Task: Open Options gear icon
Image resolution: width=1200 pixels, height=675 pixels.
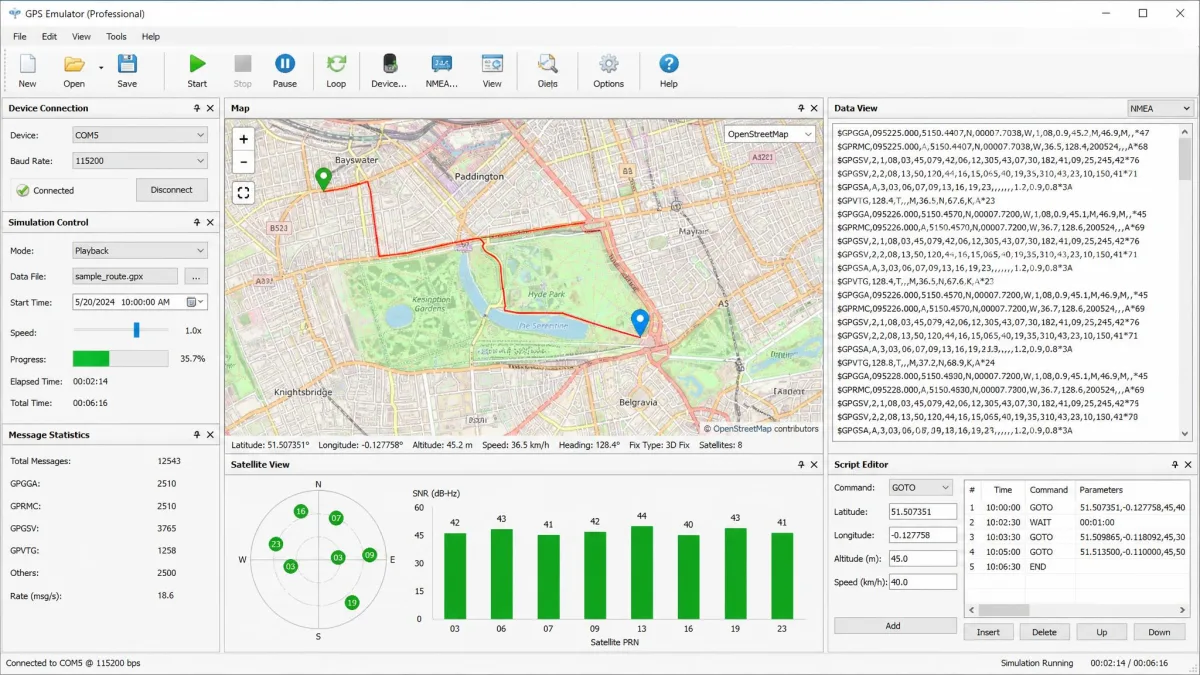Action: (608, 65)
